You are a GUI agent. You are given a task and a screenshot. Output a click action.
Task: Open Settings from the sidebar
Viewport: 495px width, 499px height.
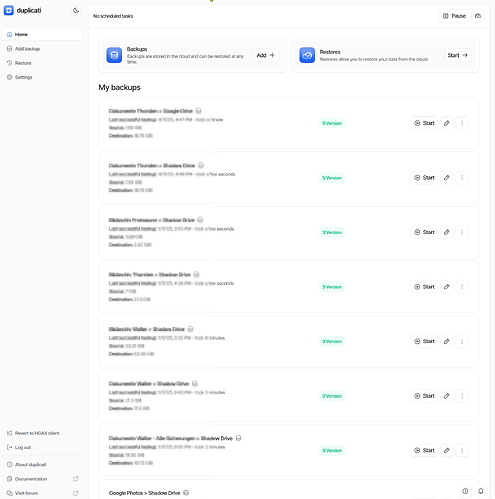coord(42,77)
